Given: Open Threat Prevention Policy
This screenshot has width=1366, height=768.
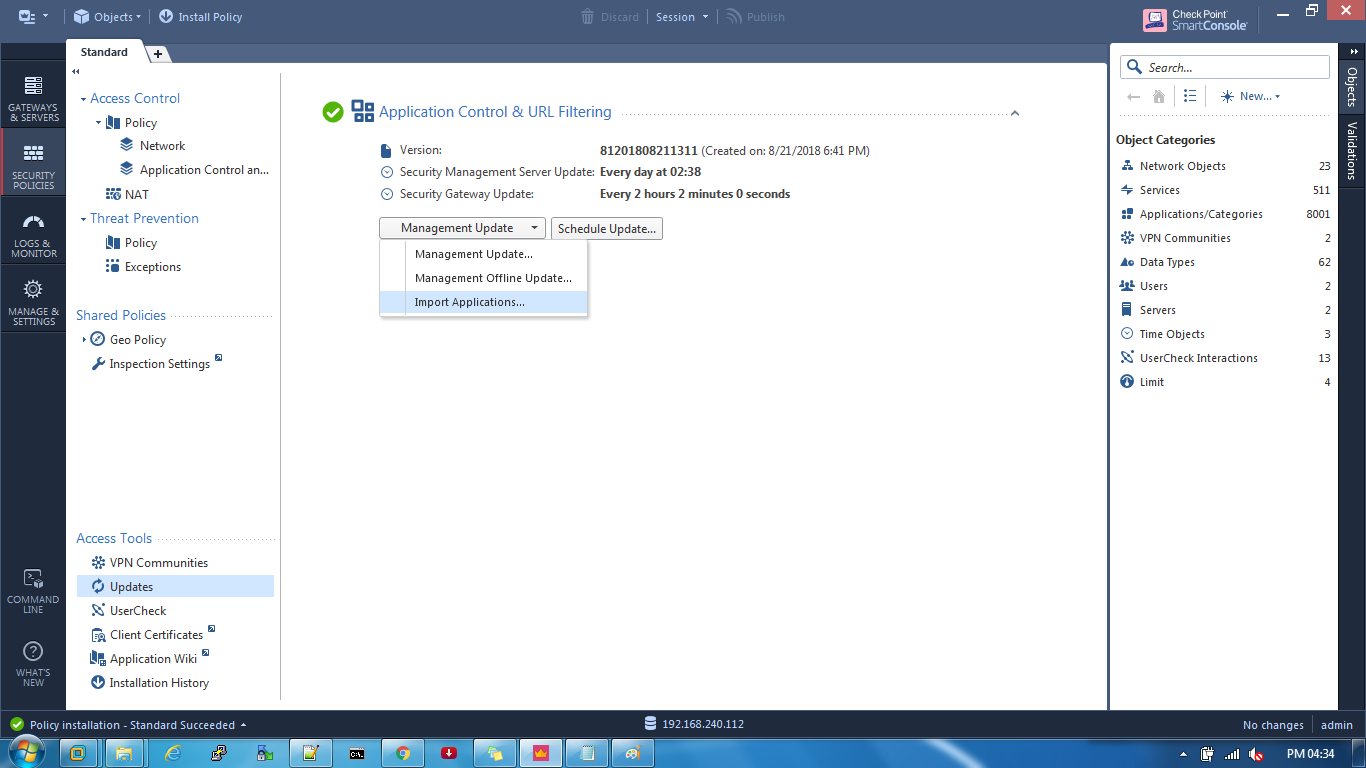Looking at the screenshot, I should pos(131,243).
